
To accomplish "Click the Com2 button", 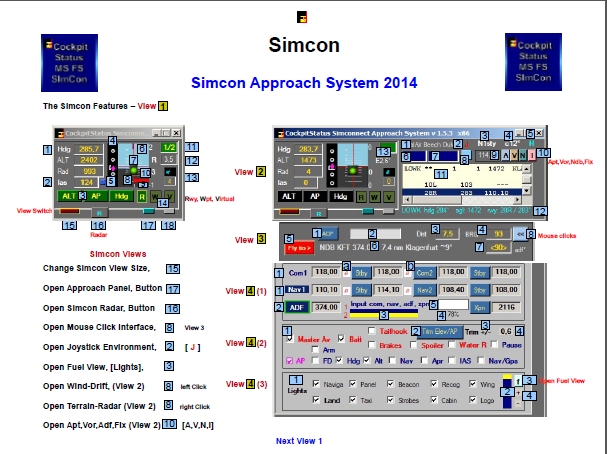I will [x=425, y=273].
